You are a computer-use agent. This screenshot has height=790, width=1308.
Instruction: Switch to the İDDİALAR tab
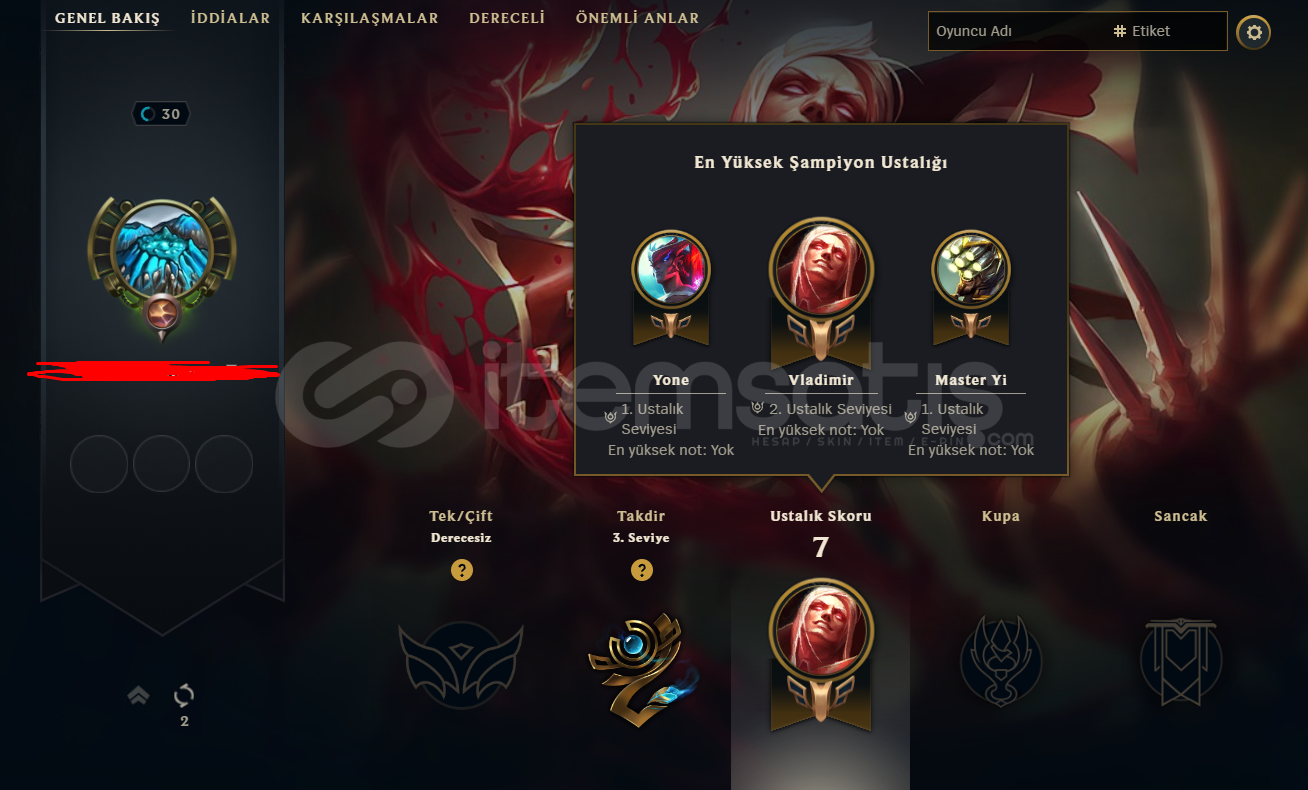click(x=230, y=18)
